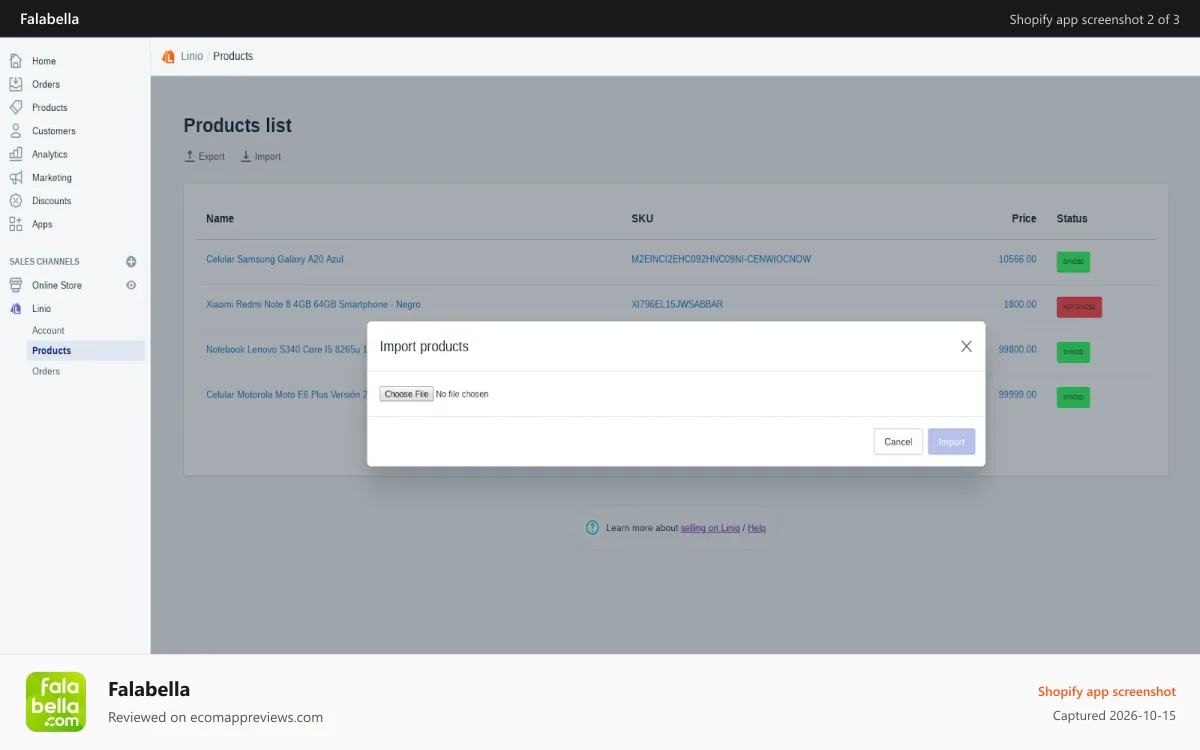Click 'No file chosen' text in dialog
This screenshot has height=750, width=1200.
pyautogui.click(x=462, y=394)
